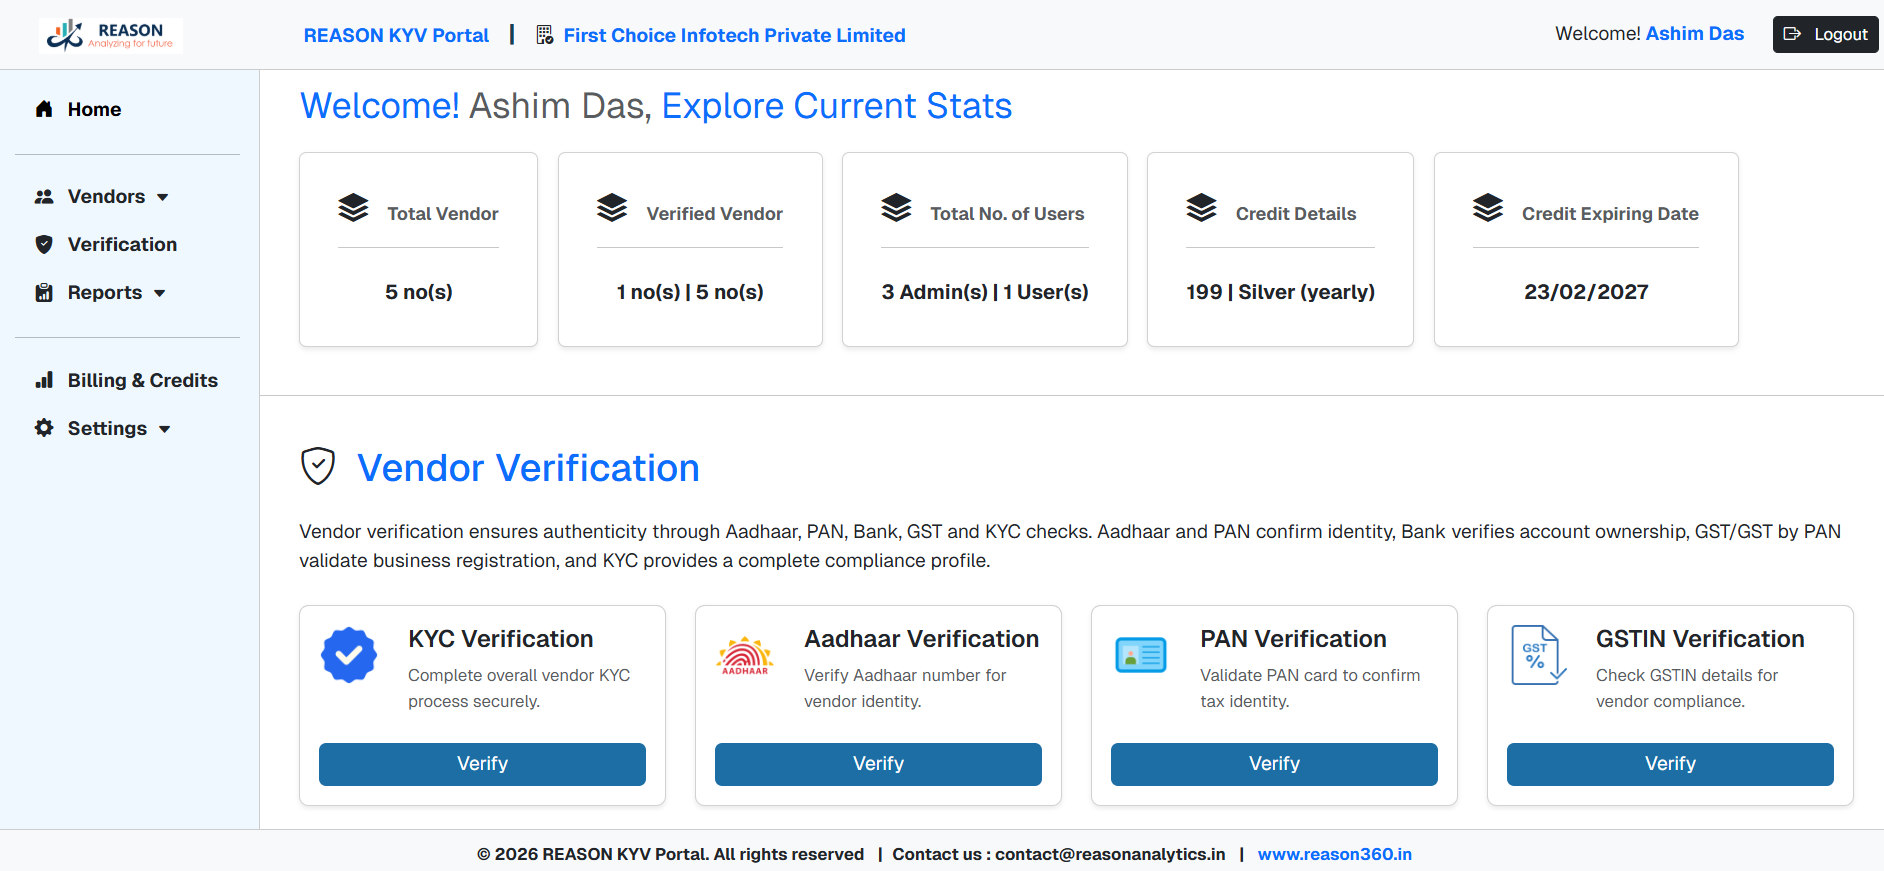Image resolution: width=1884 pixels, height=871 pixels.
Task: Click the PAN card ID icon
Action: (x=1141, y=655)
